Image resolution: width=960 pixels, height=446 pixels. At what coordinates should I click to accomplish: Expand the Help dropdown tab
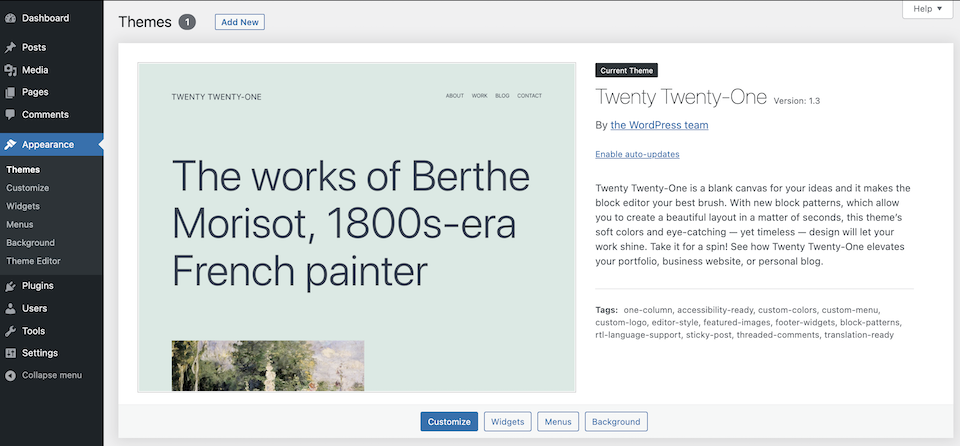point(927,9)
